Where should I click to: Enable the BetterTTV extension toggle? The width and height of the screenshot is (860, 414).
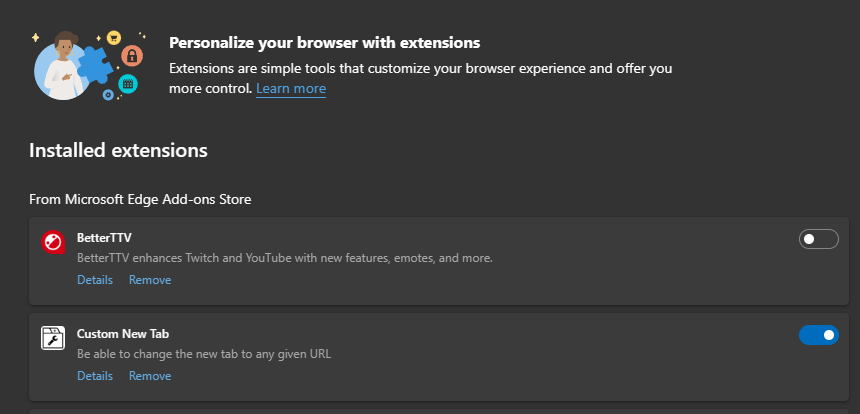818,239
